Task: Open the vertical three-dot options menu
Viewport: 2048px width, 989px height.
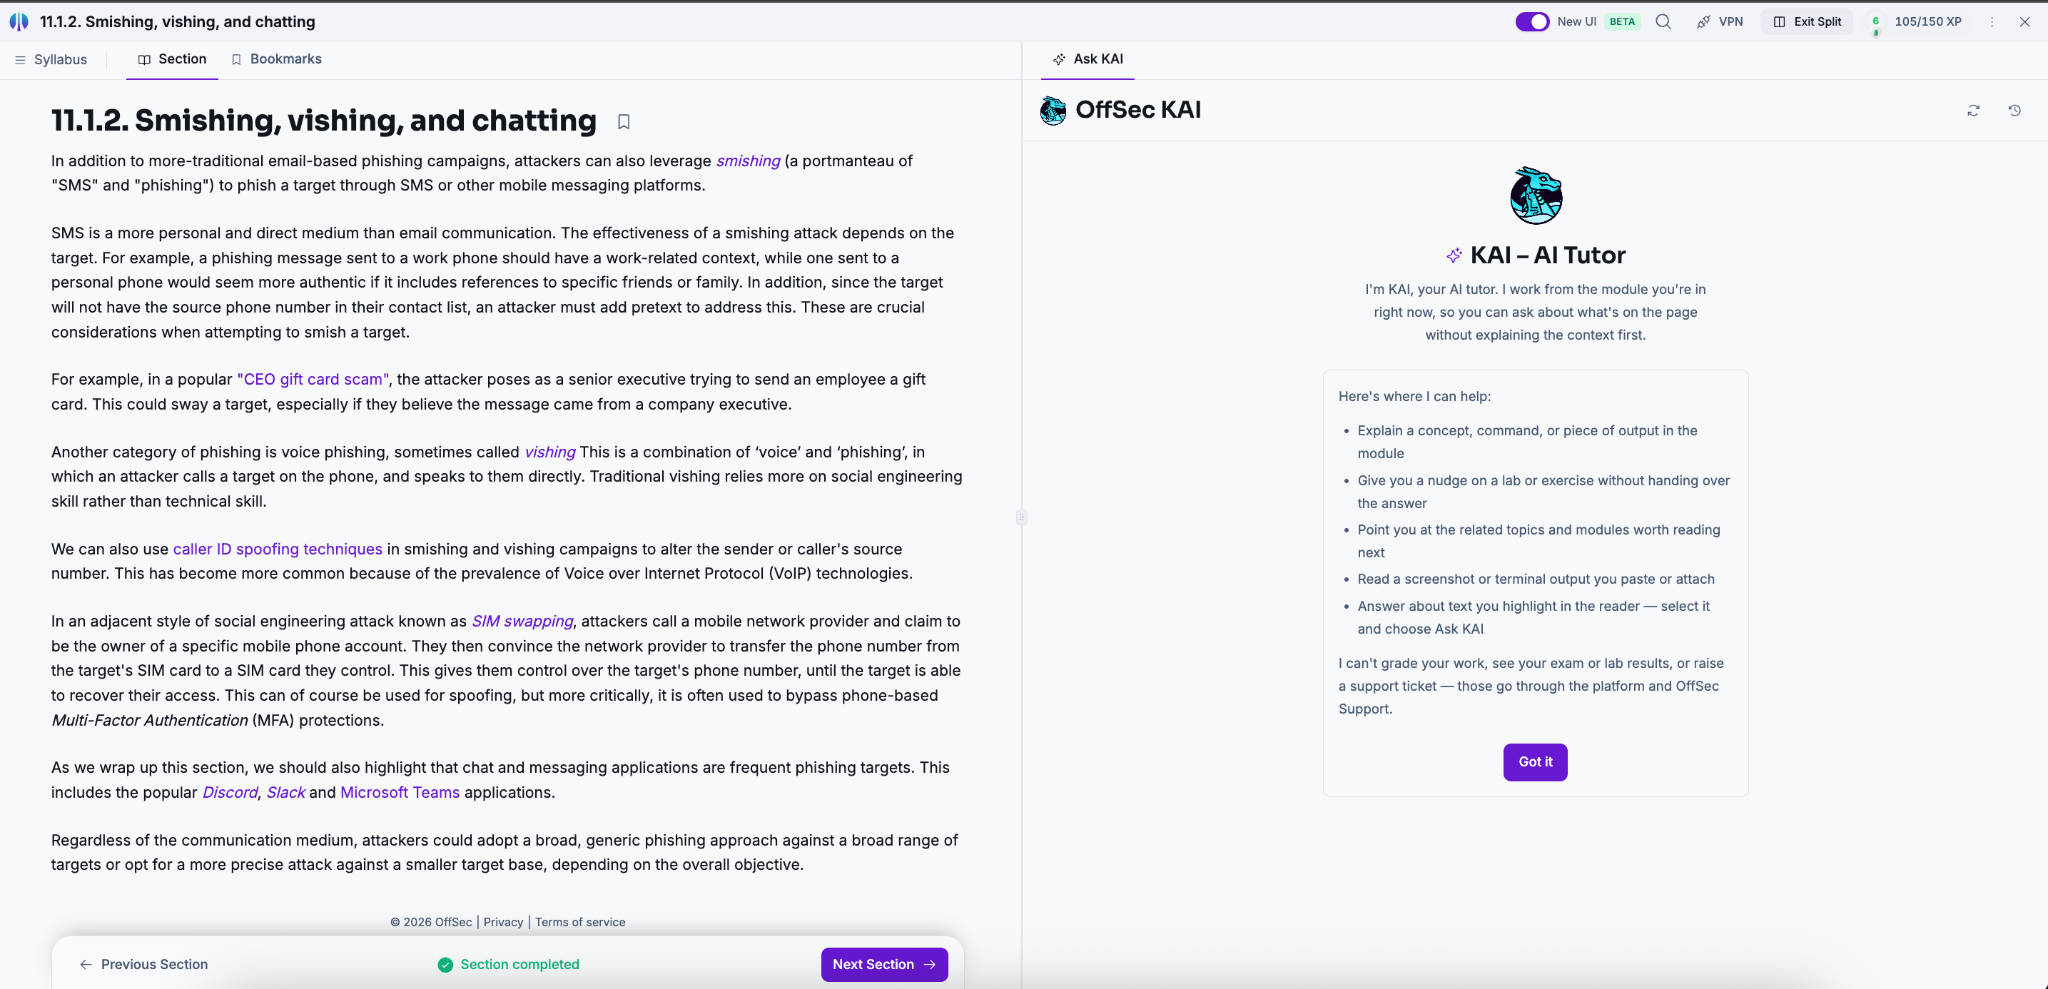Action: pos(1991,21)
